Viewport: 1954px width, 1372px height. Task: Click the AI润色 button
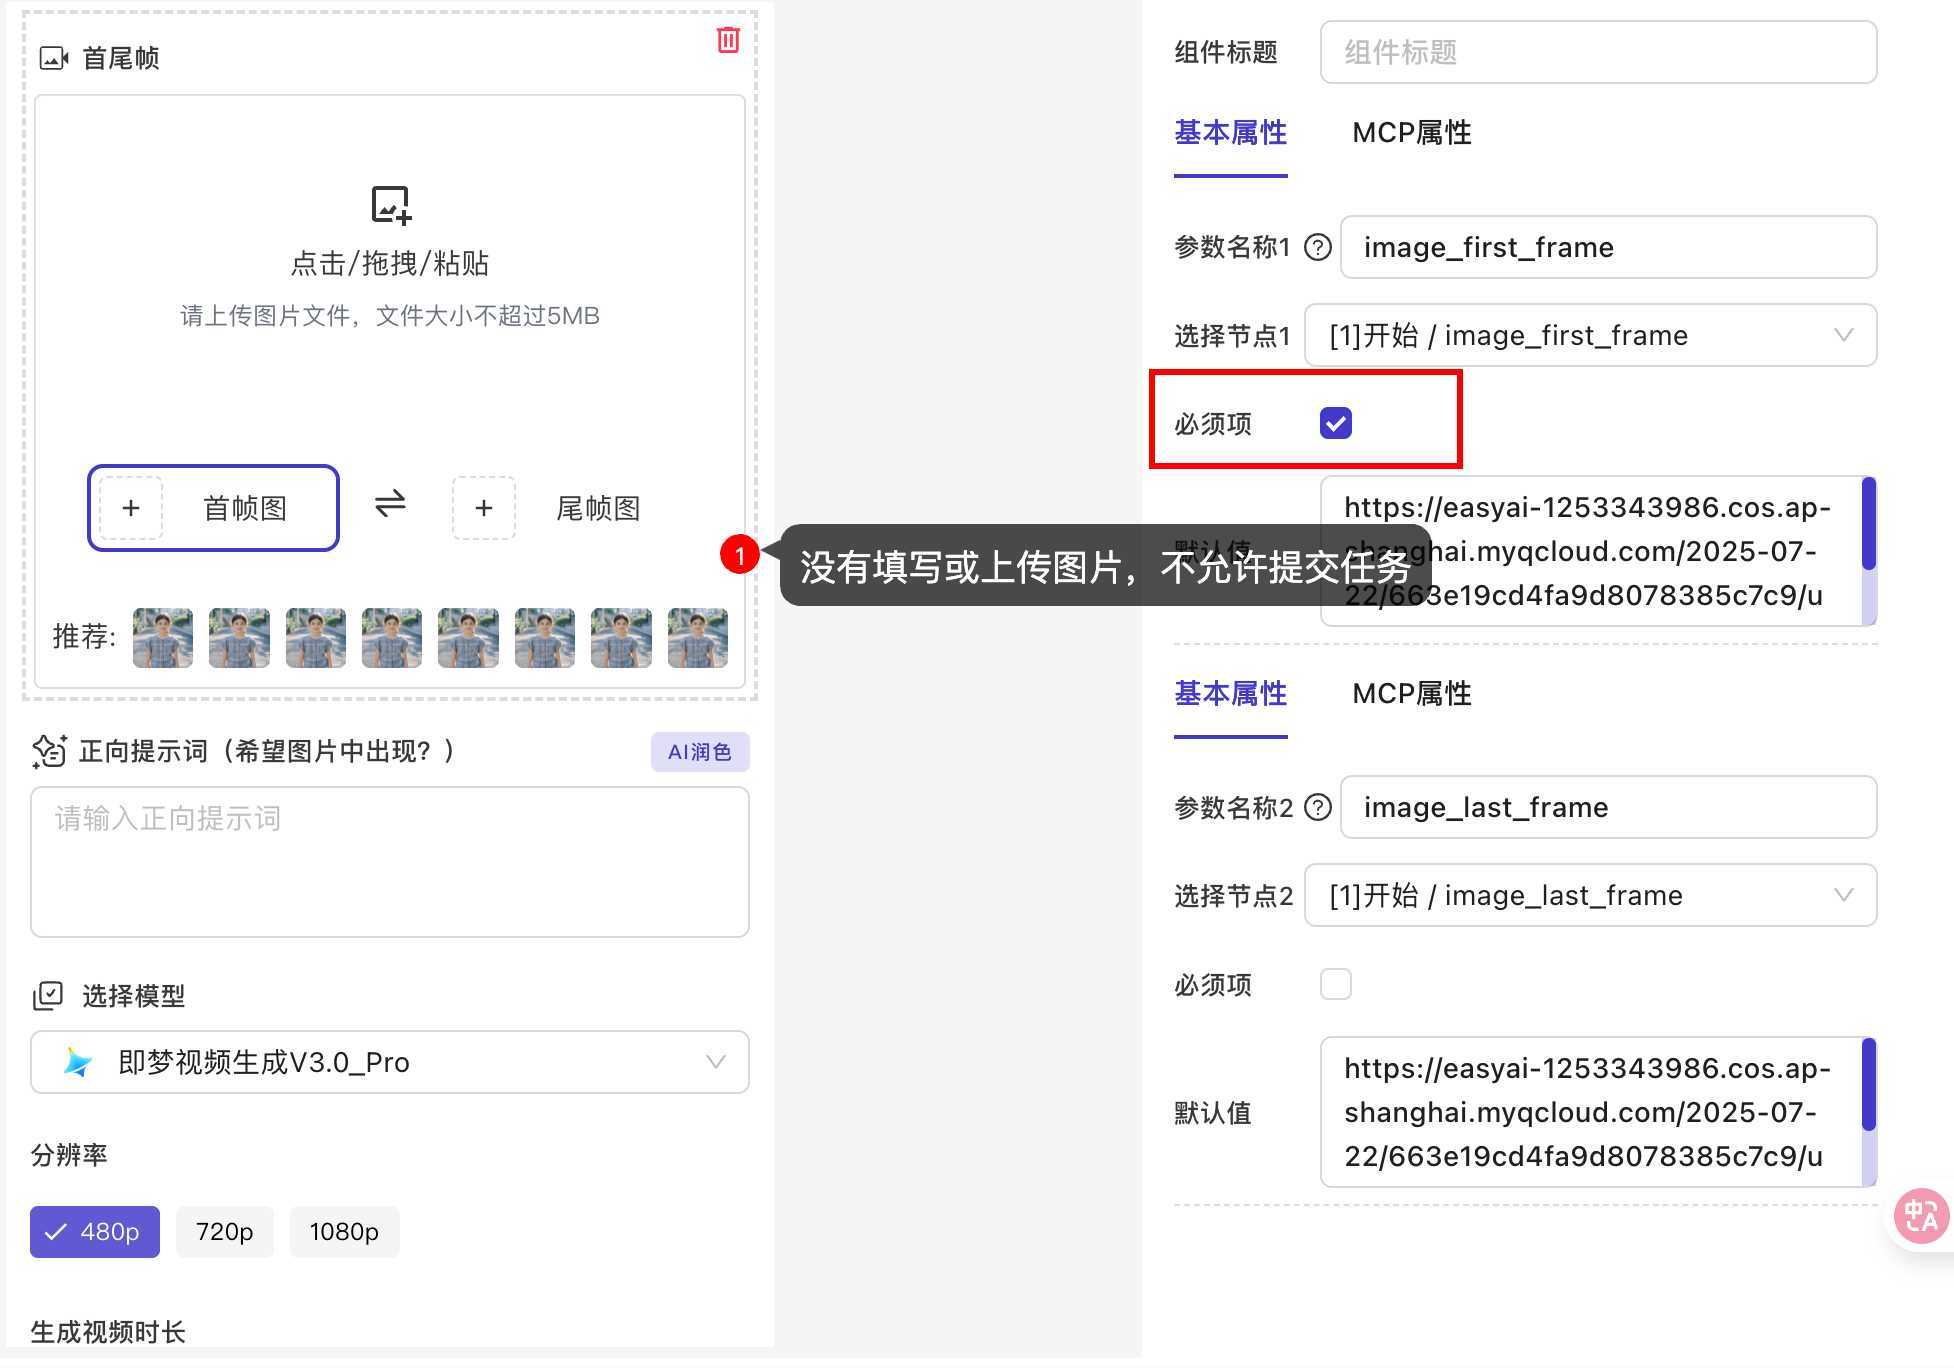pyautogui.click(x=699, y=752)
